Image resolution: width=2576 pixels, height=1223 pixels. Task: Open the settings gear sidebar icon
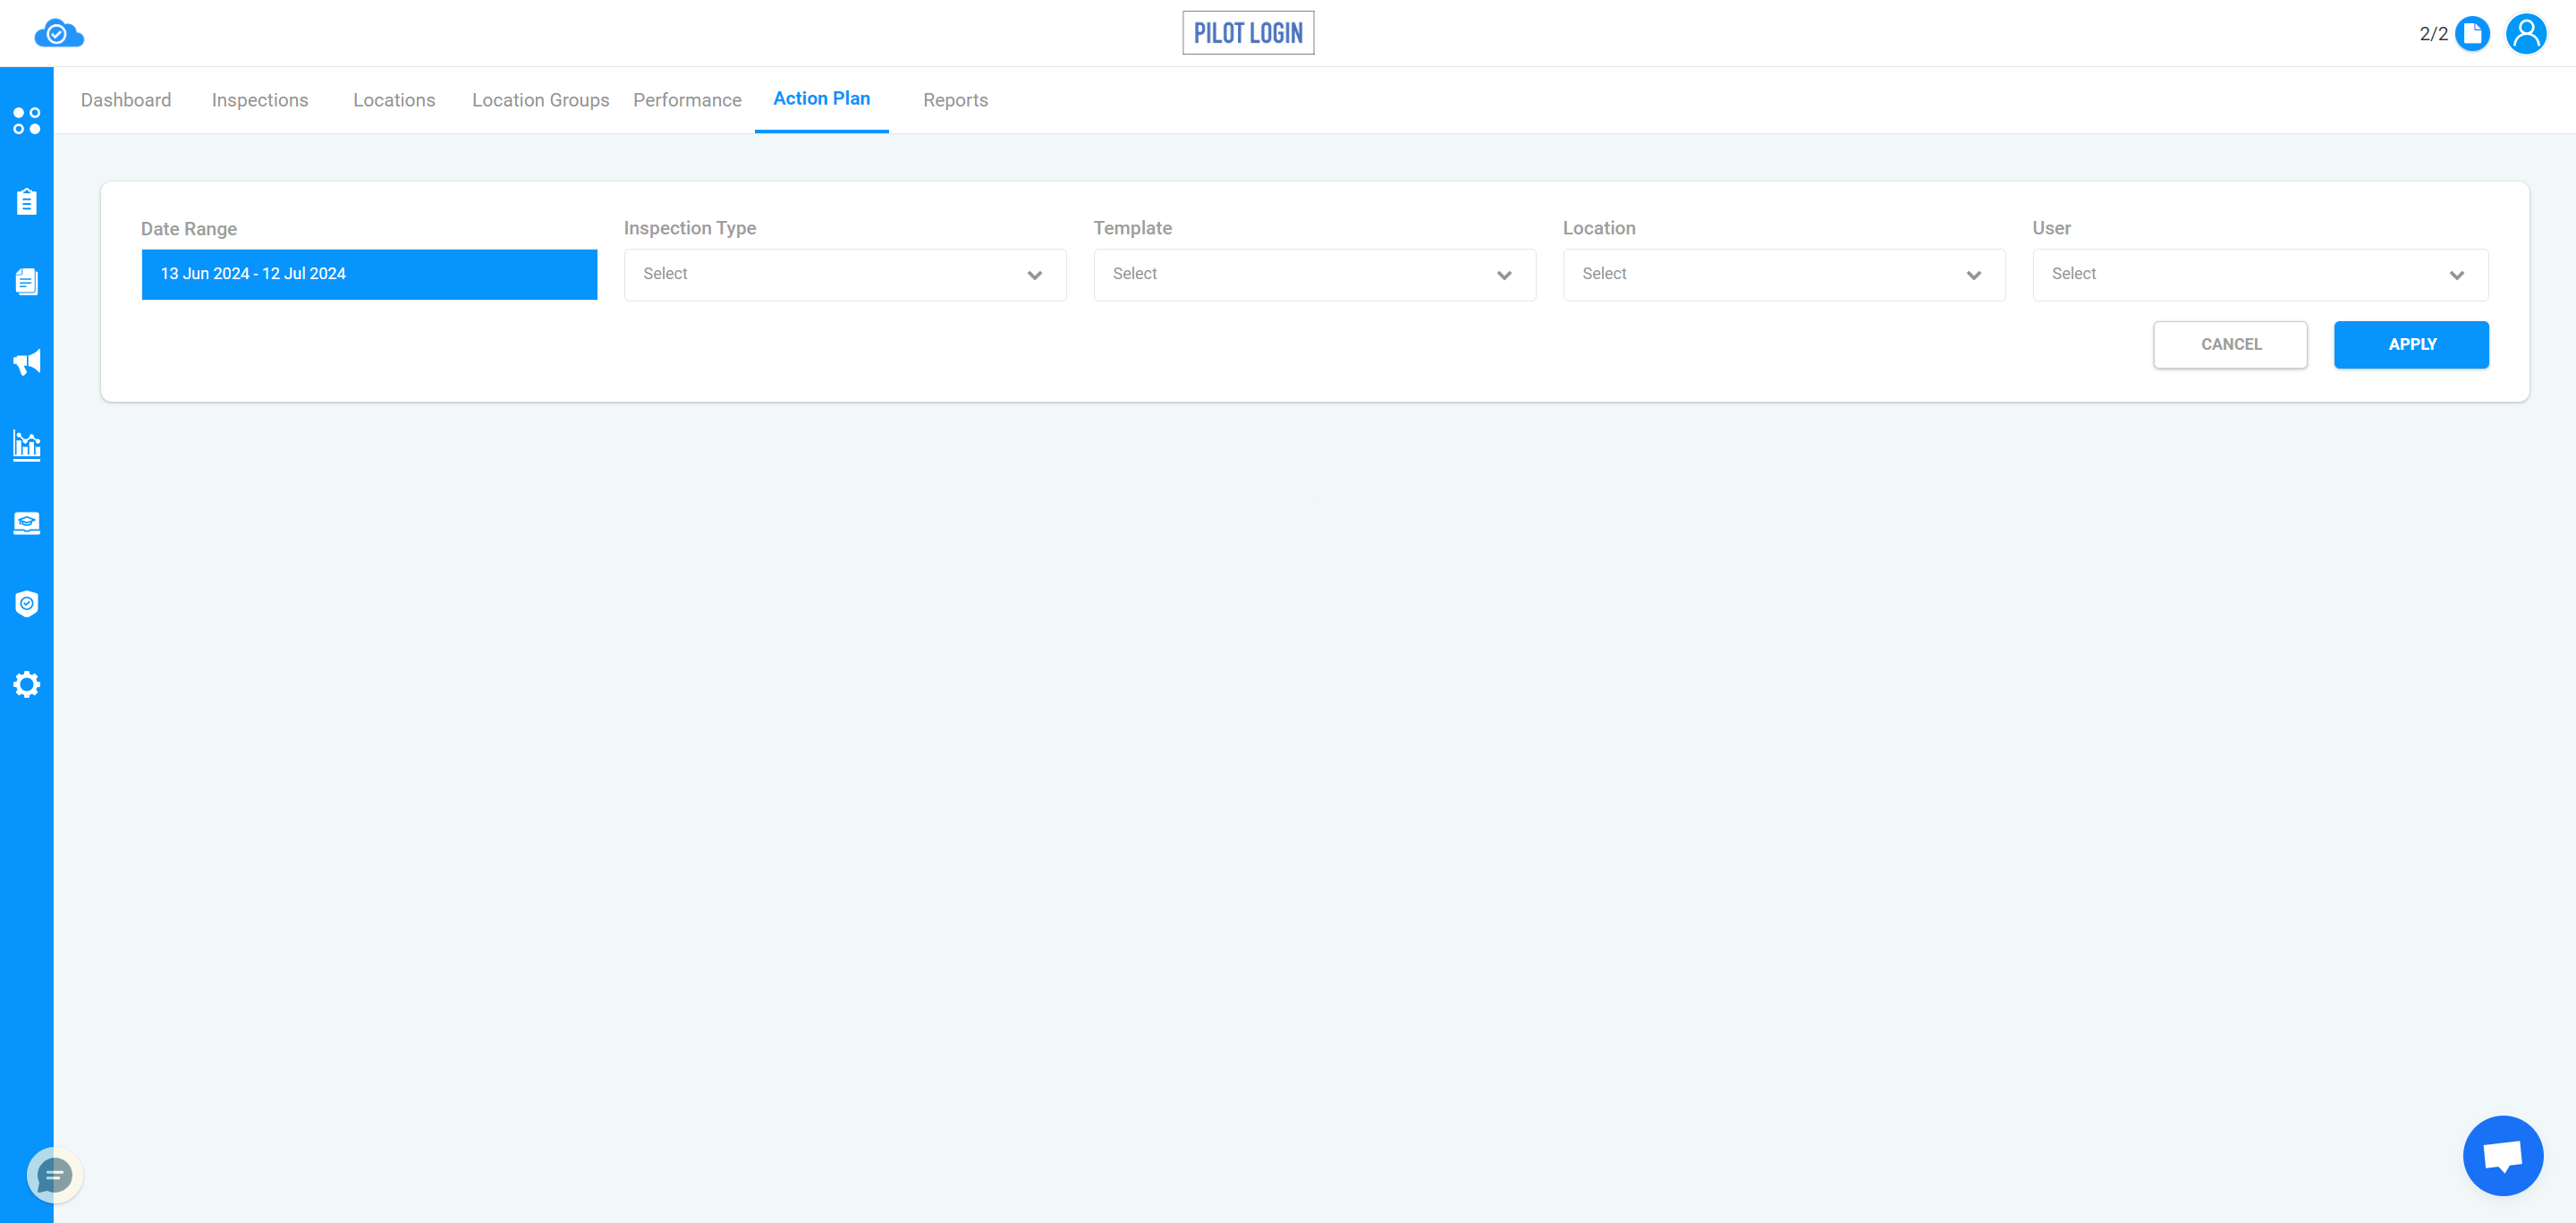click(x=27, y=684)
